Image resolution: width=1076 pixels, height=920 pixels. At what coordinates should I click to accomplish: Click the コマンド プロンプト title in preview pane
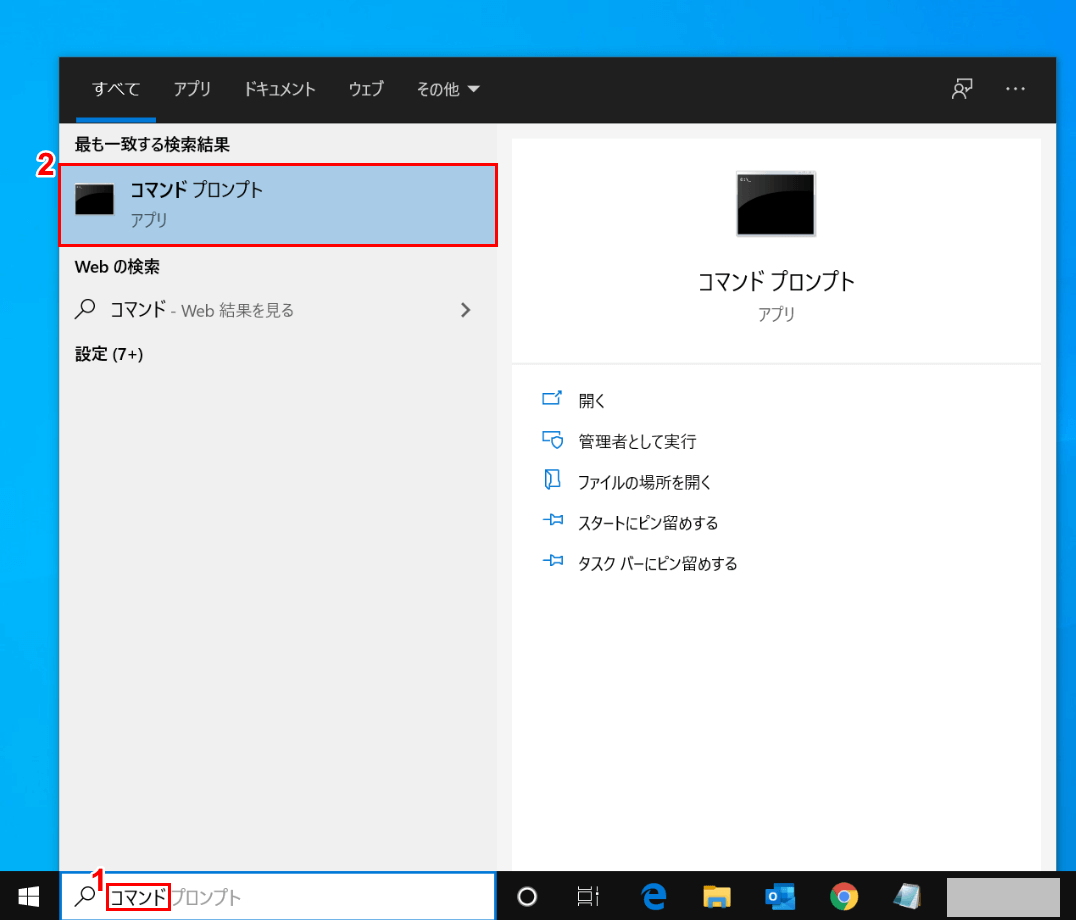pos(776,281)
